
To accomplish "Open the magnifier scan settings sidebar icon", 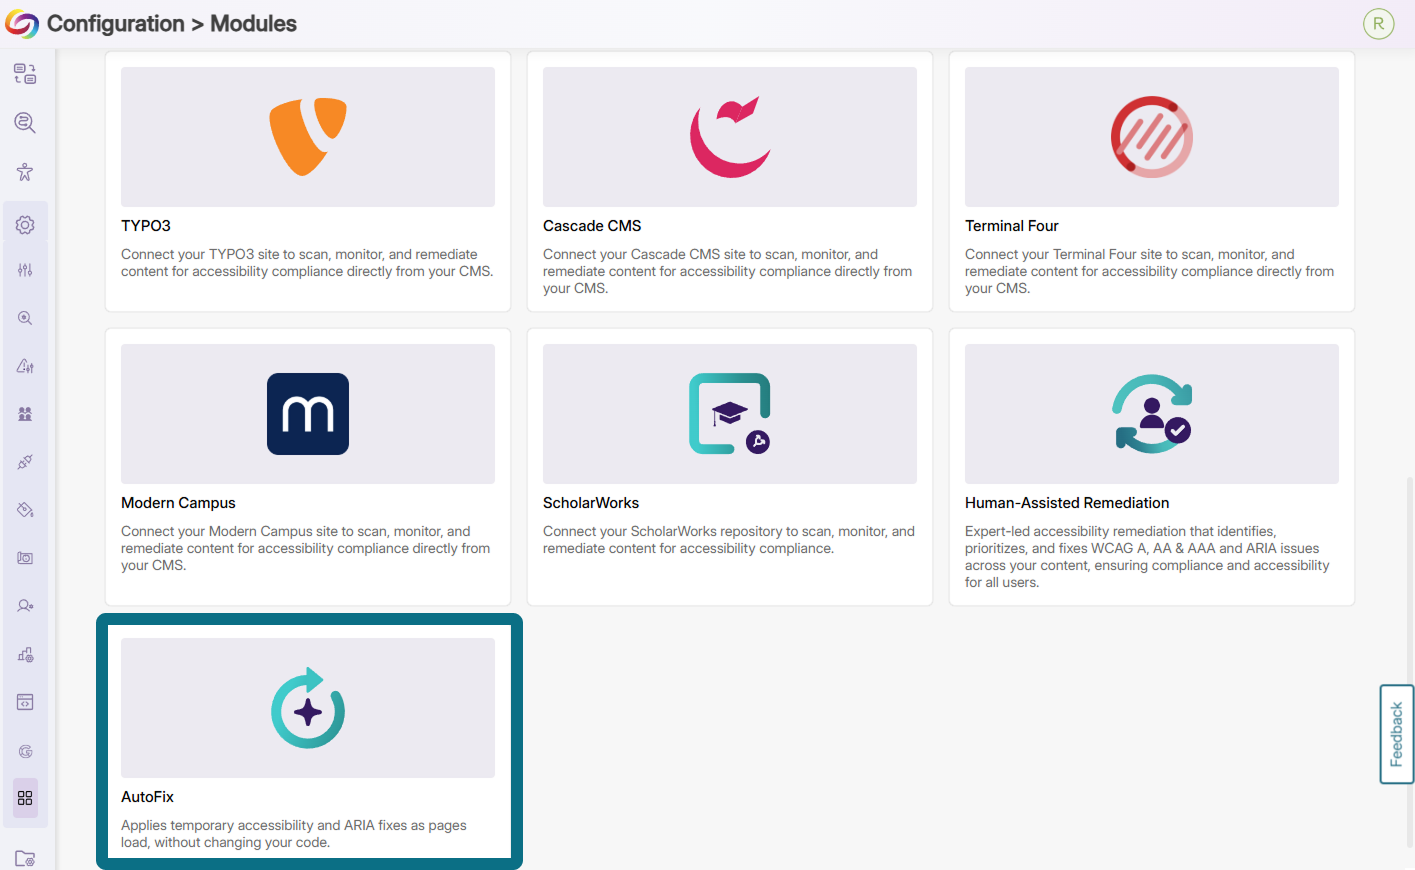I will (x=25, y=318).
